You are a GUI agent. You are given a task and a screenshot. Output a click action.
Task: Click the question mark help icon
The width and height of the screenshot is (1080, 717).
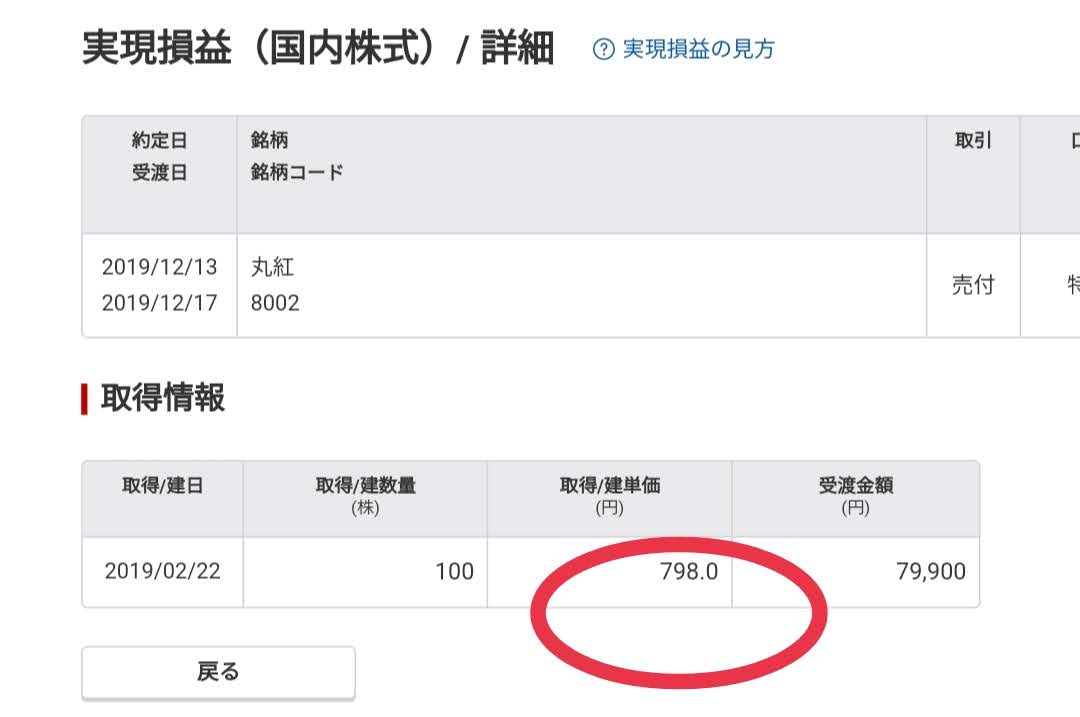click(x=603, y=49)
